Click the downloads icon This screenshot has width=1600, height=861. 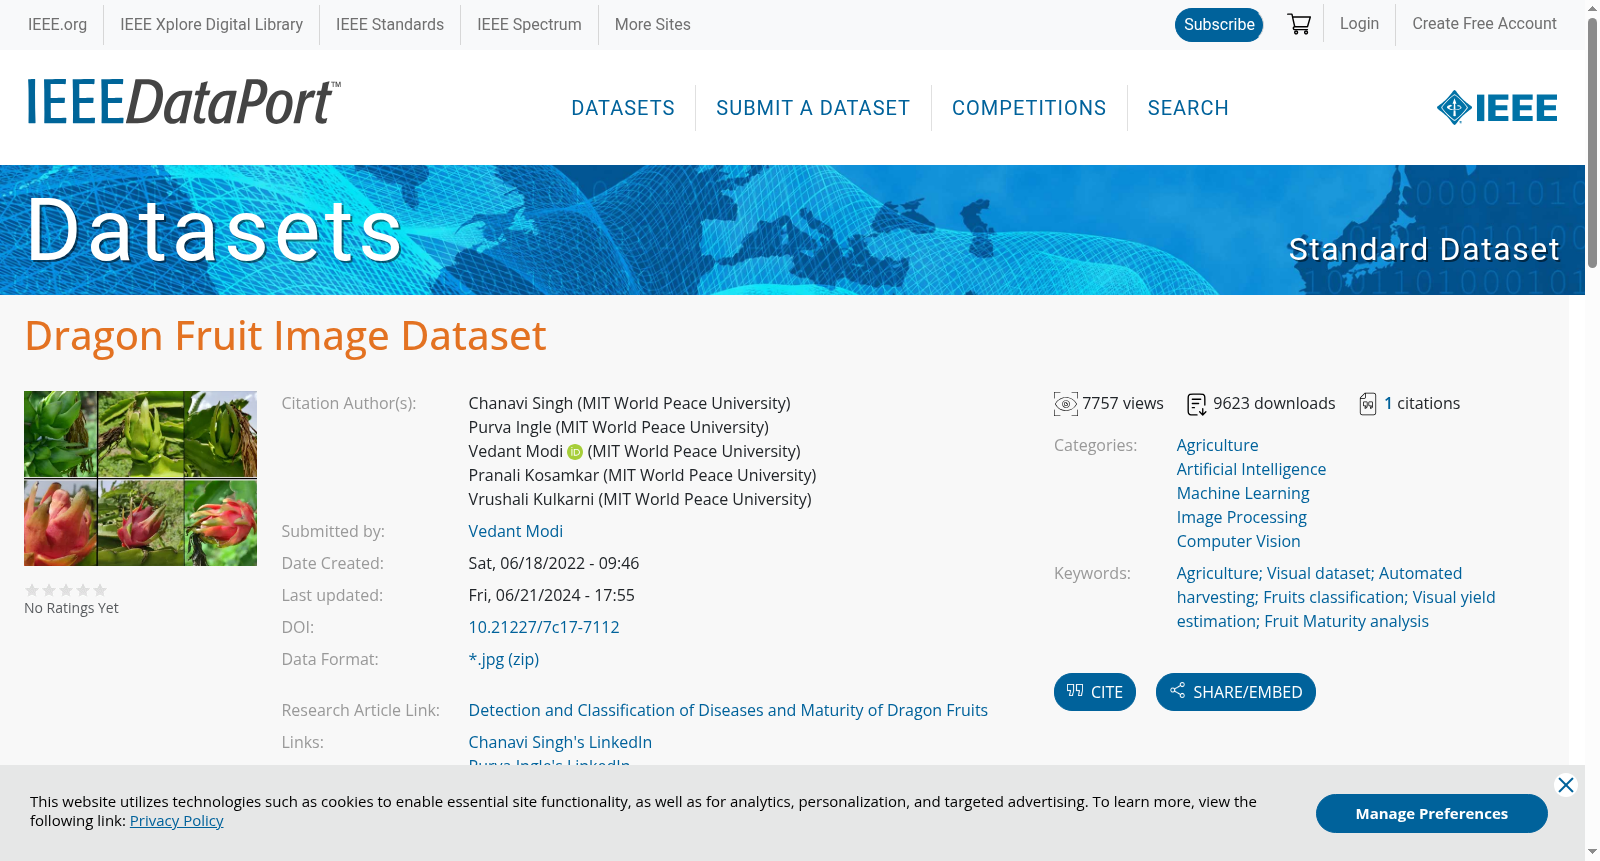coord(1197,404)
